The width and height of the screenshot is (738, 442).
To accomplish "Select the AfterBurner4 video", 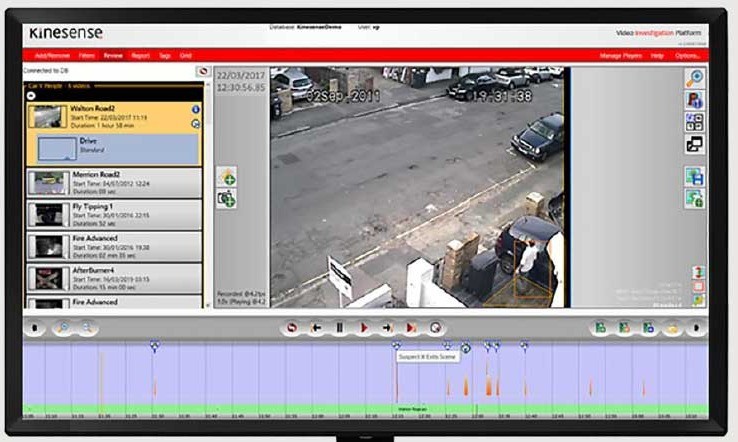I will pyautogui.click(x=114, y=279).
